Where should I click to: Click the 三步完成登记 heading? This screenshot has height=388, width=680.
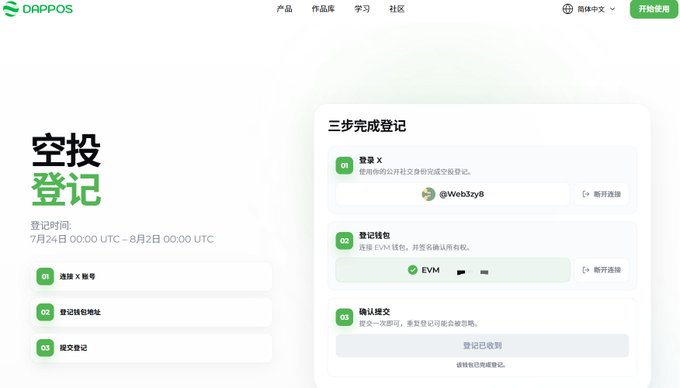click(x=367, y=126)
